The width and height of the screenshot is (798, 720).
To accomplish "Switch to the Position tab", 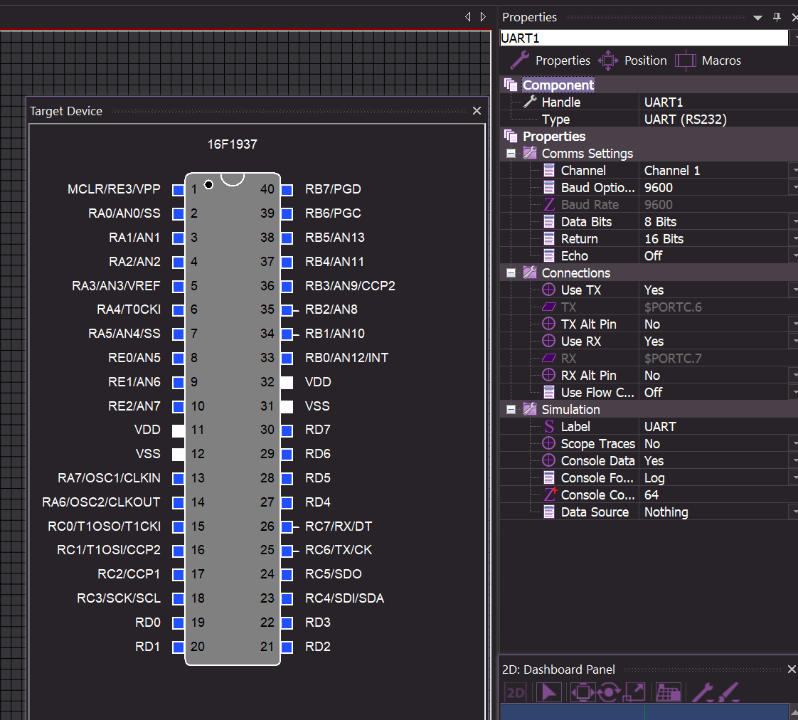I will (633, 61).
